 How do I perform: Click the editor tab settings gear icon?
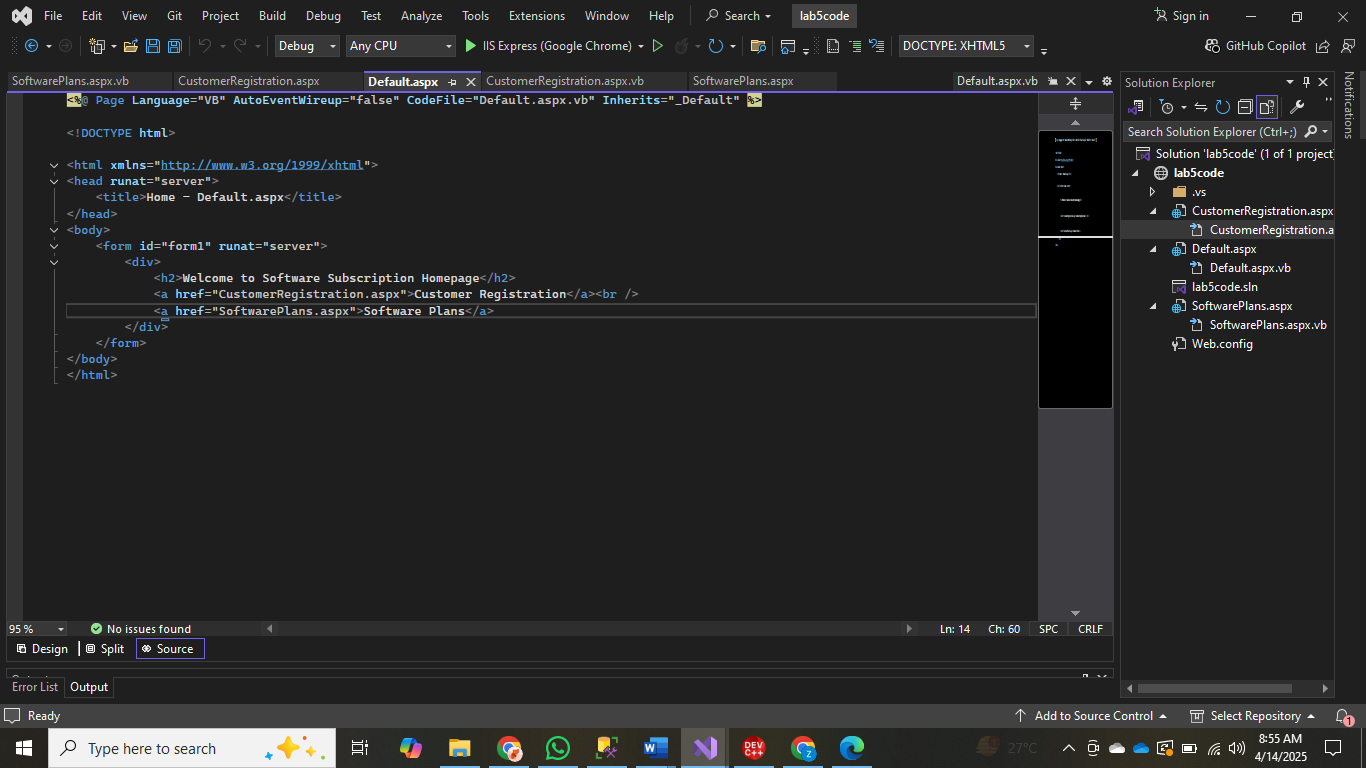tap(1106, 81)
